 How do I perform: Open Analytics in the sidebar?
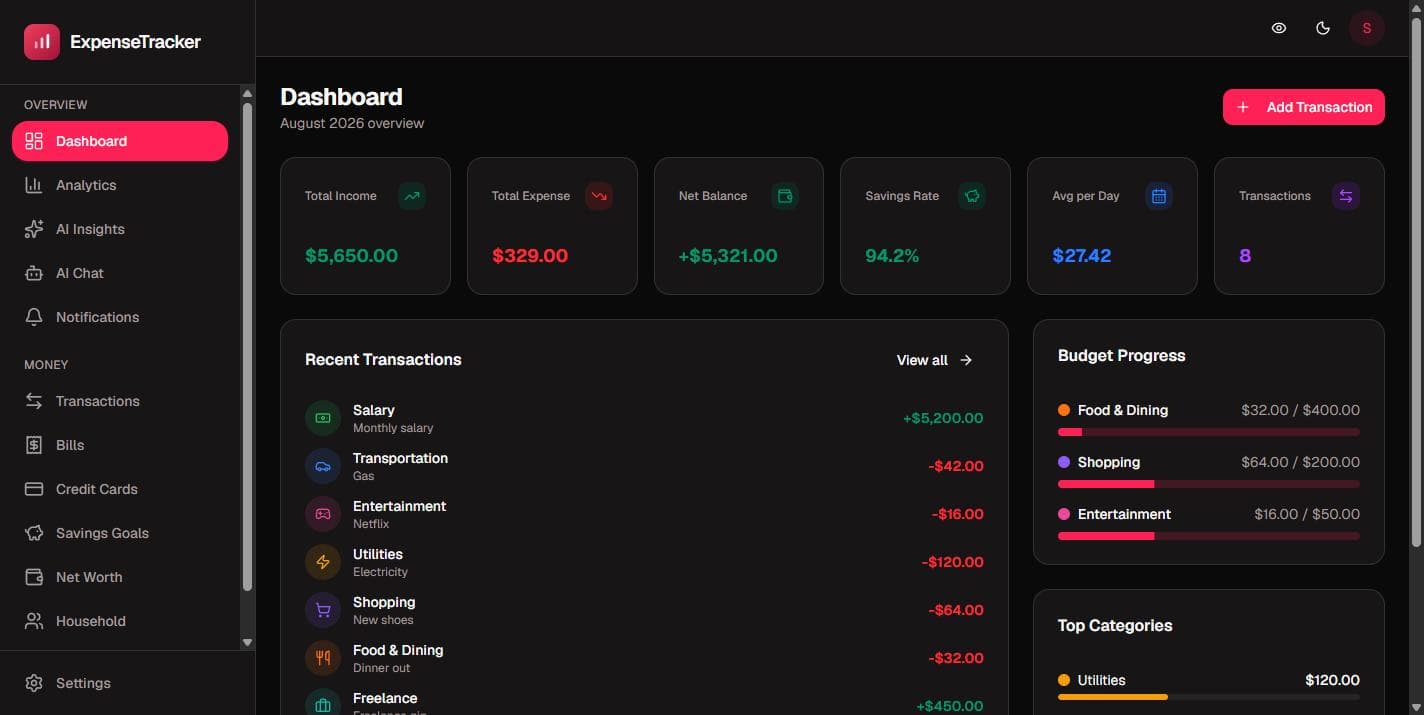[120, 185]
